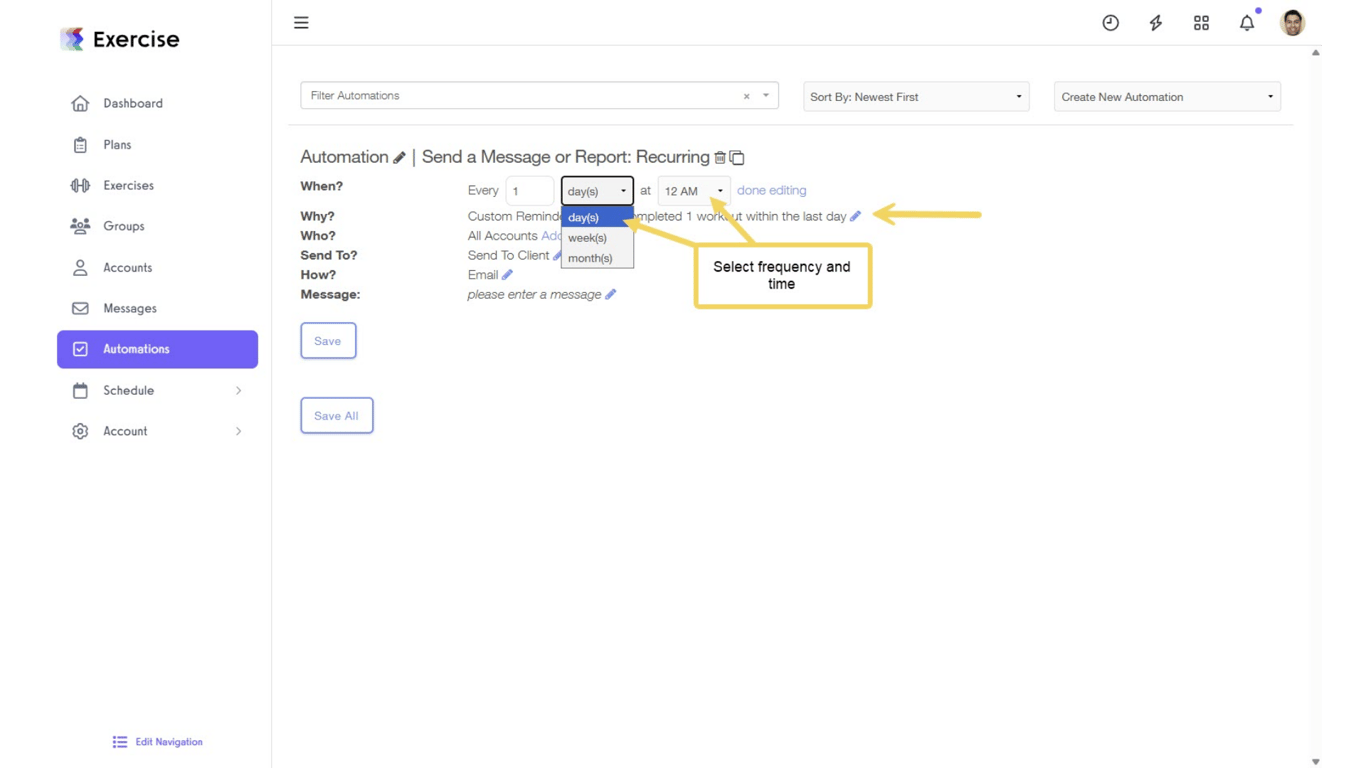Click the lightning bolt icon in header
This screenshot has width=1366, height=768.
[x=1155, y=22]
